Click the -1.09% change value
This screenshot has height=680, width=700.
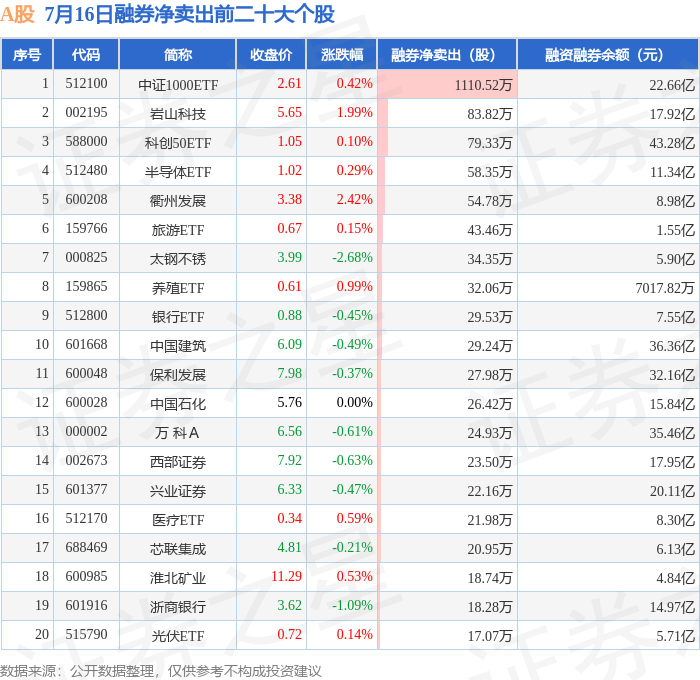[x=352, y=605]
